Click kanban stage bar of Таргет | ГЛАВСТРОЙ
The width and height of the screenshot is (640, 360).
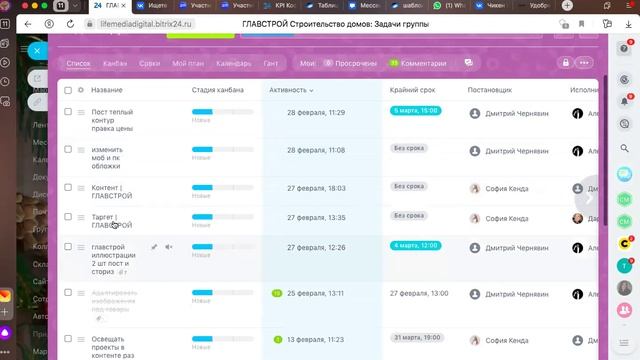click(x=222, y=217)
